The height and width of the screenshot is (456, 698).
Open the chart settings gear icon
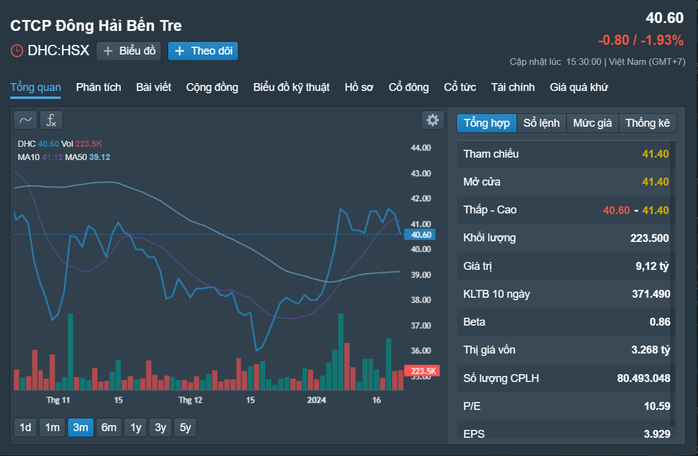[x=432, y=120]
